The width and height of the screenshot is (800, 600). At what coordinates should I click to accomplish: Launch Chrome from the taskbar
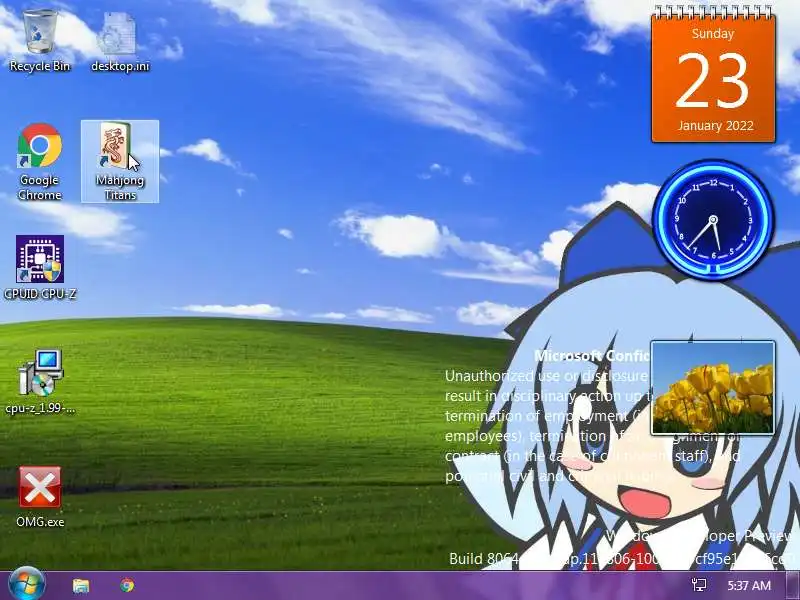[x=127, y=586]
